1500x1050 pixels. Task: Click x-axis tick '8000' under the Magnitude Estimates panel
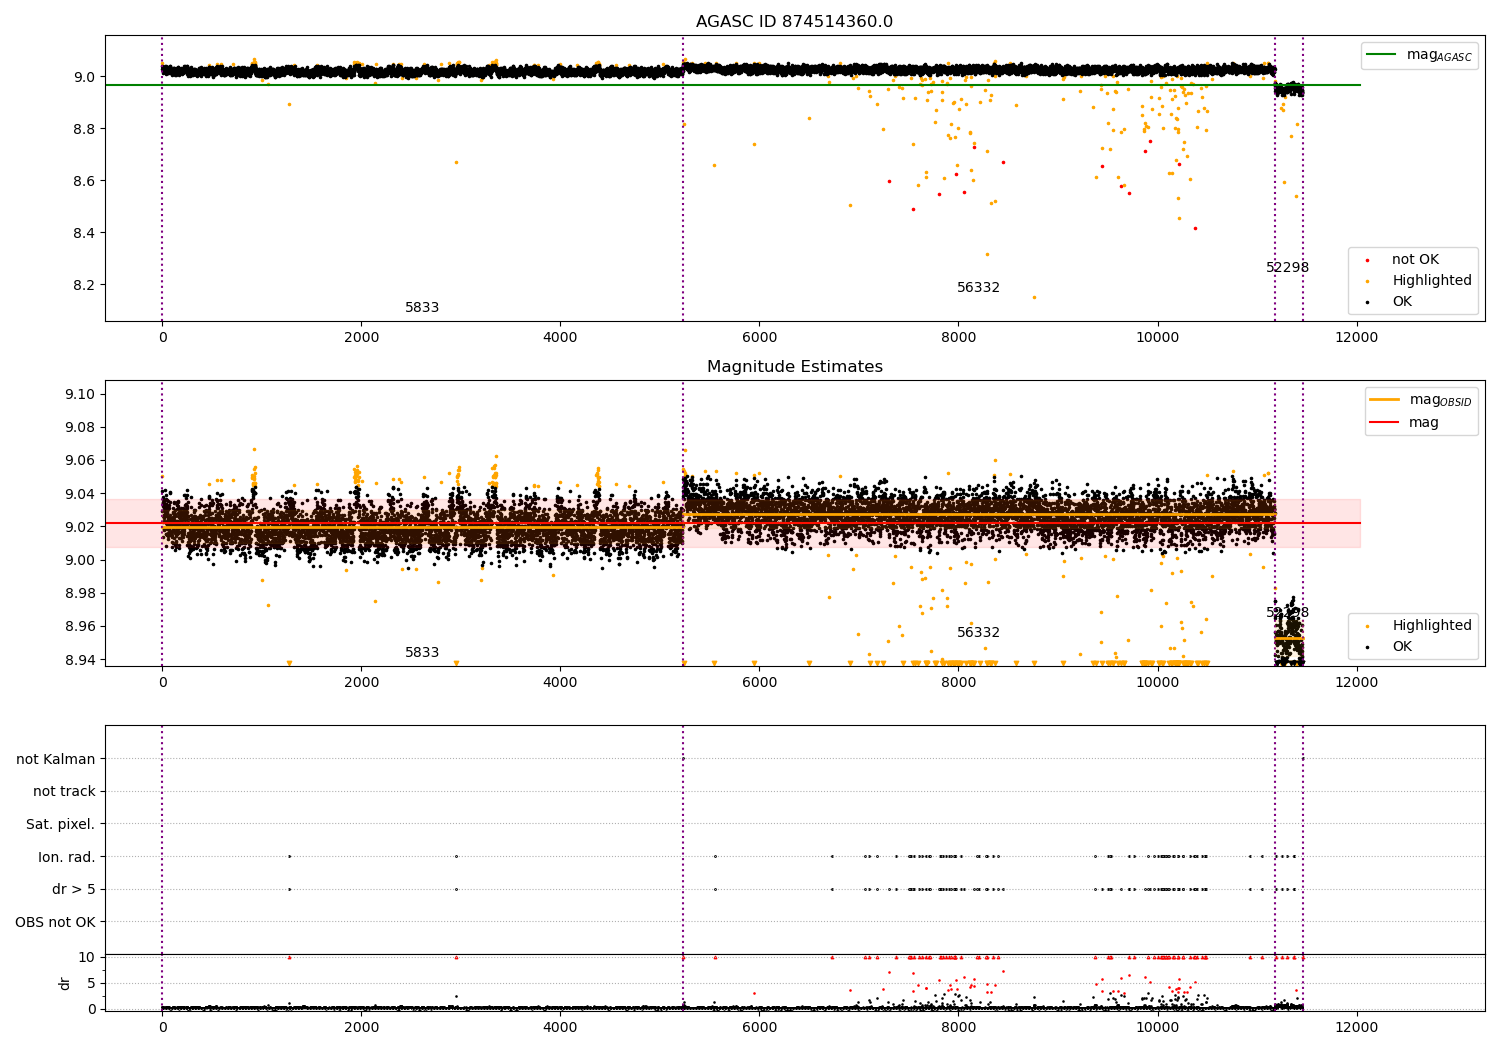click(958, 682)
